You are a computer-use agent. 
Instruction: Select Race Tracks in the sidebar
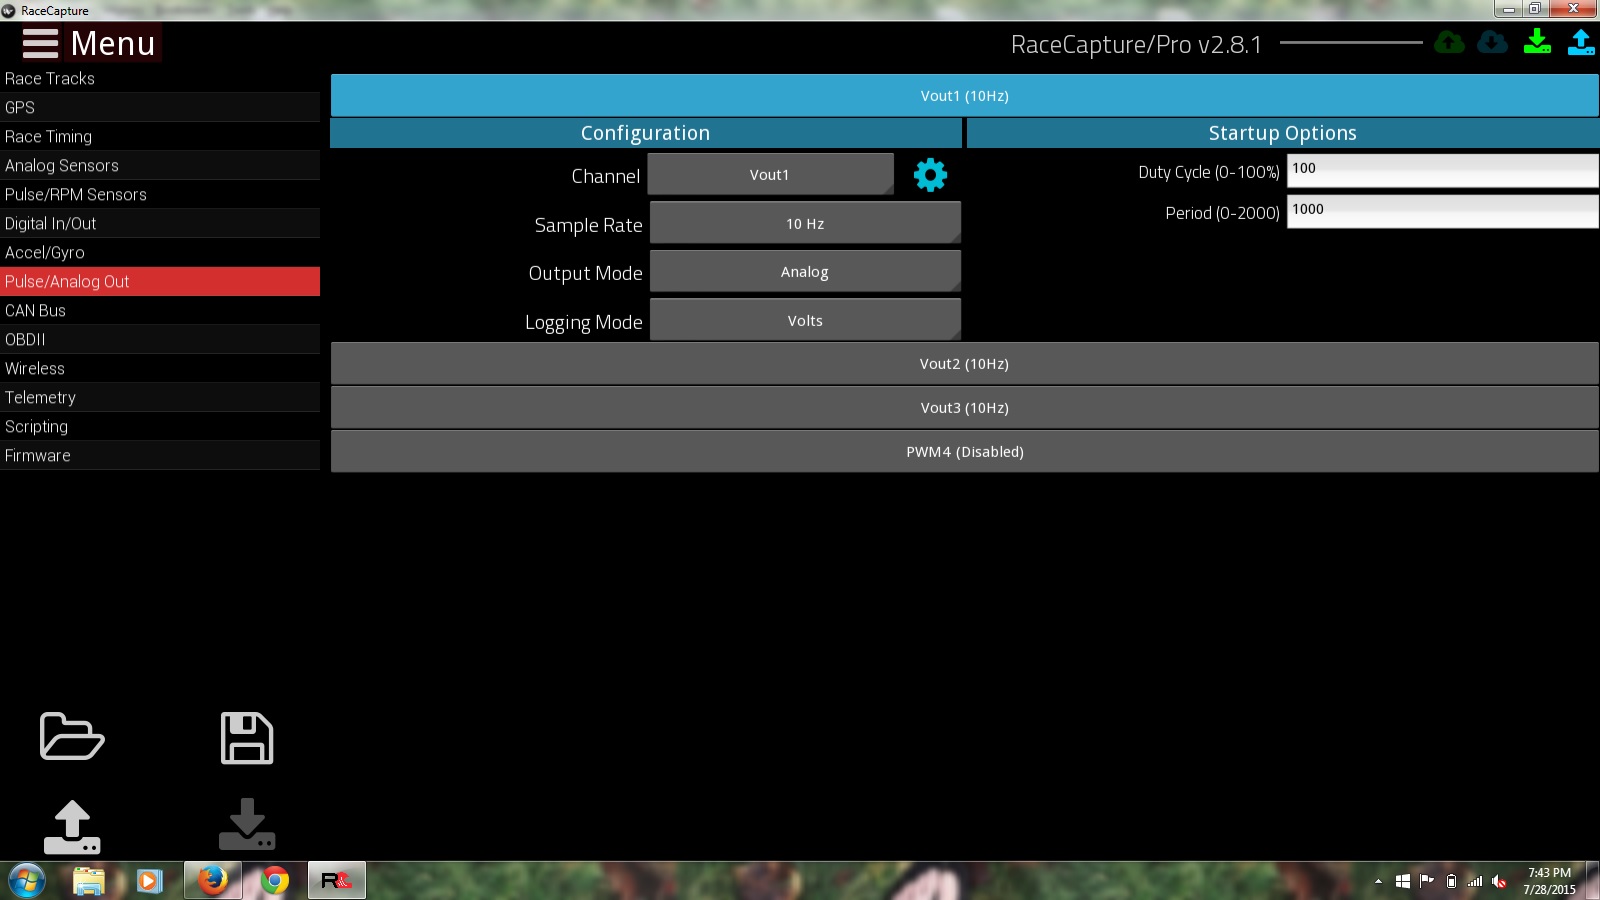160,78
